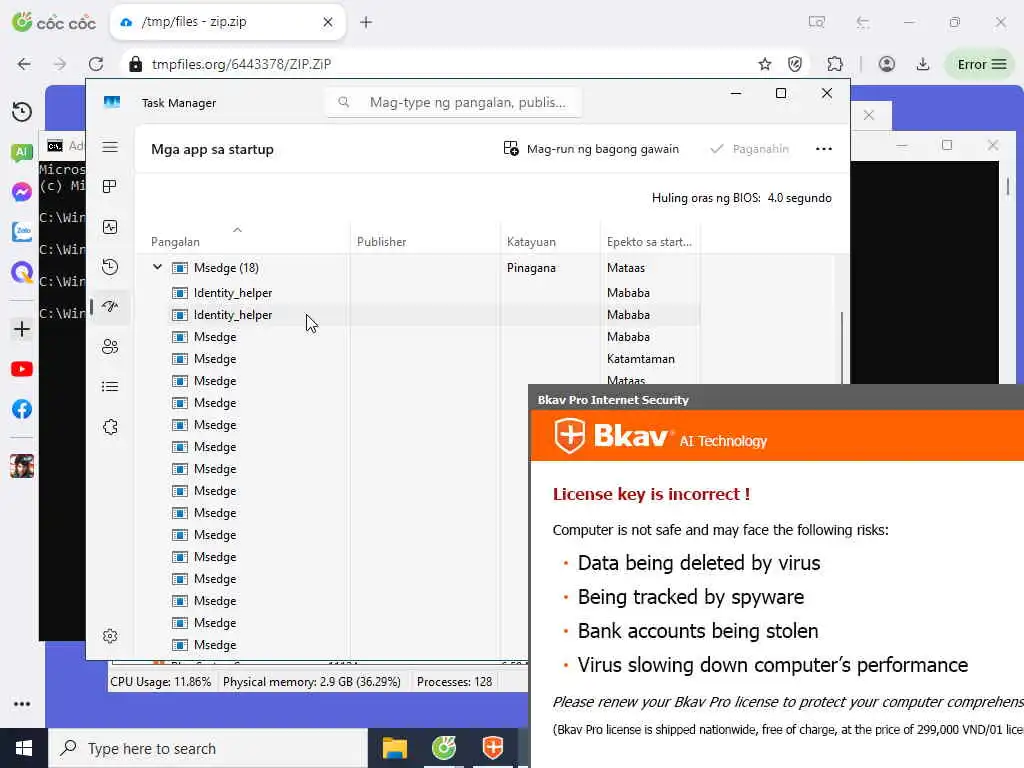This screenshot has height=768, width=1024.
Task: Open Coc Coc AI chat sidebar icon
Action: pyautogui.click(x=22, y=152)
